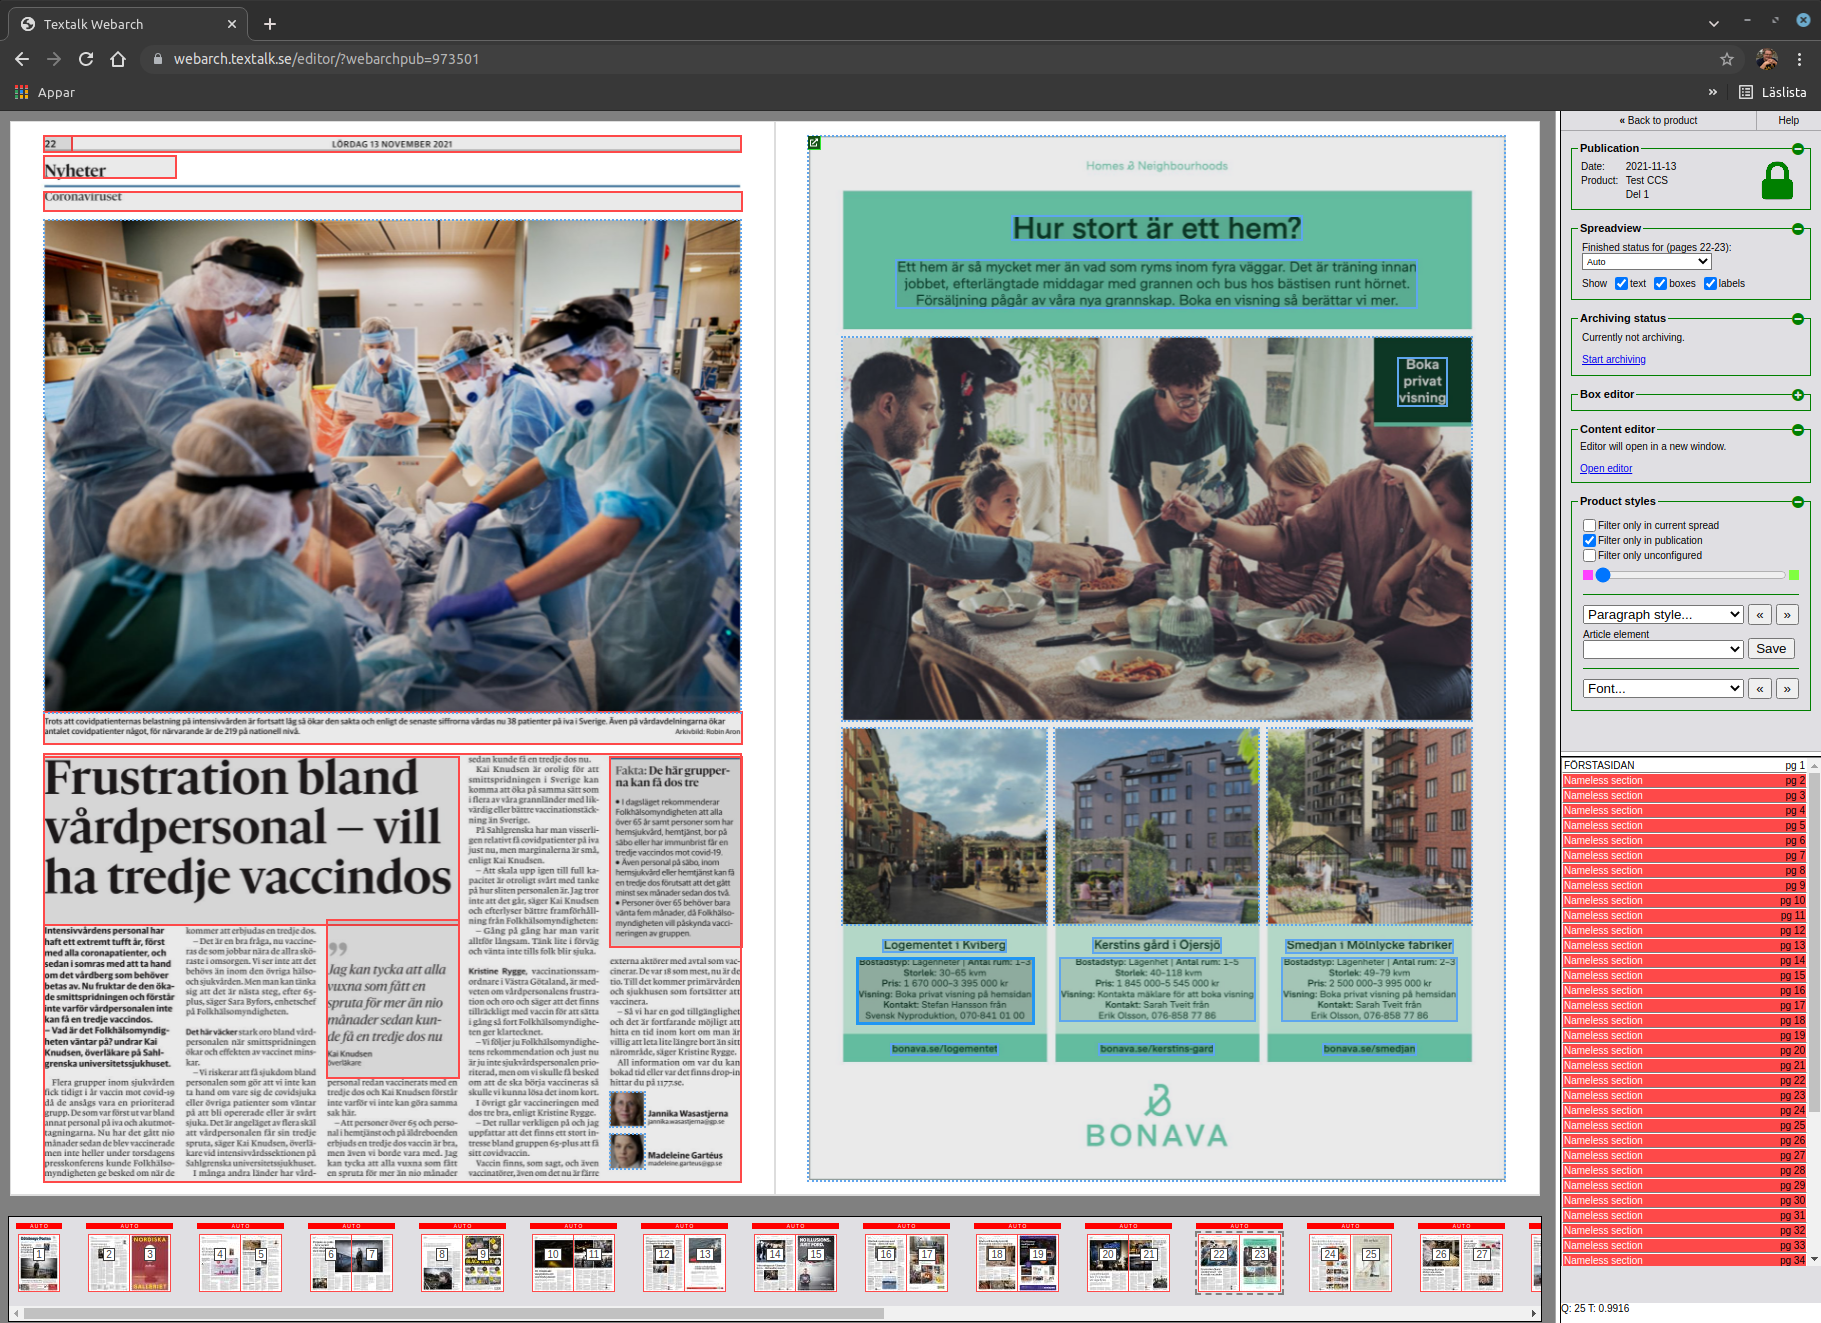Click the magenta swatch beside the slider
1821x1323 pixels.
coord(1588,575)
